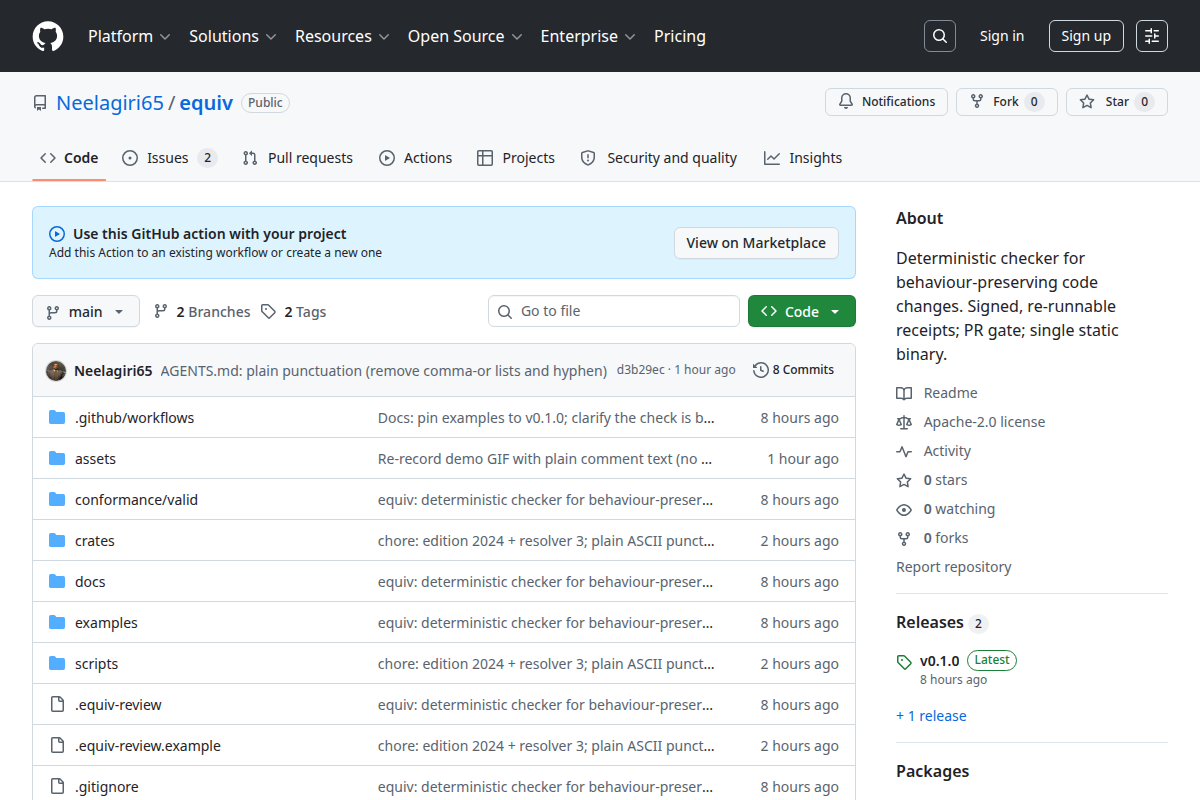Click the branch icon beside 2 Branches

point(160,311)
